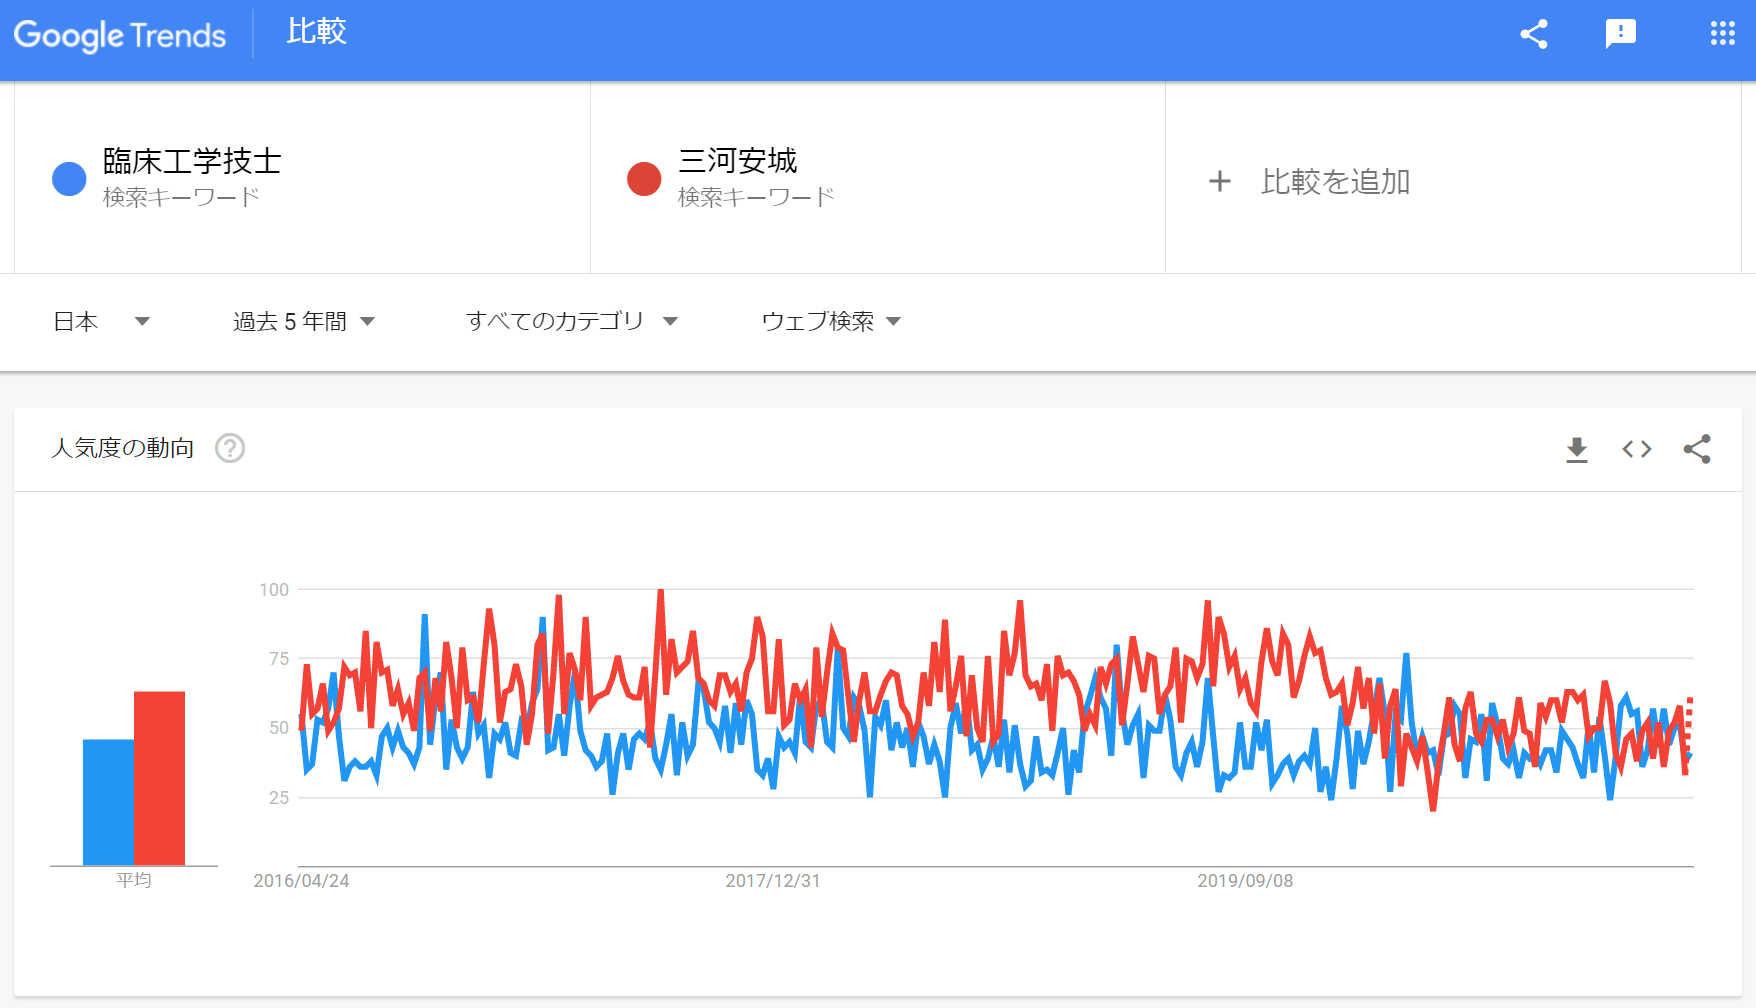Open the 過去 5 年間 time range dropdown
The height and width of the screenshot is (1008, 1756).
point(304,321)
